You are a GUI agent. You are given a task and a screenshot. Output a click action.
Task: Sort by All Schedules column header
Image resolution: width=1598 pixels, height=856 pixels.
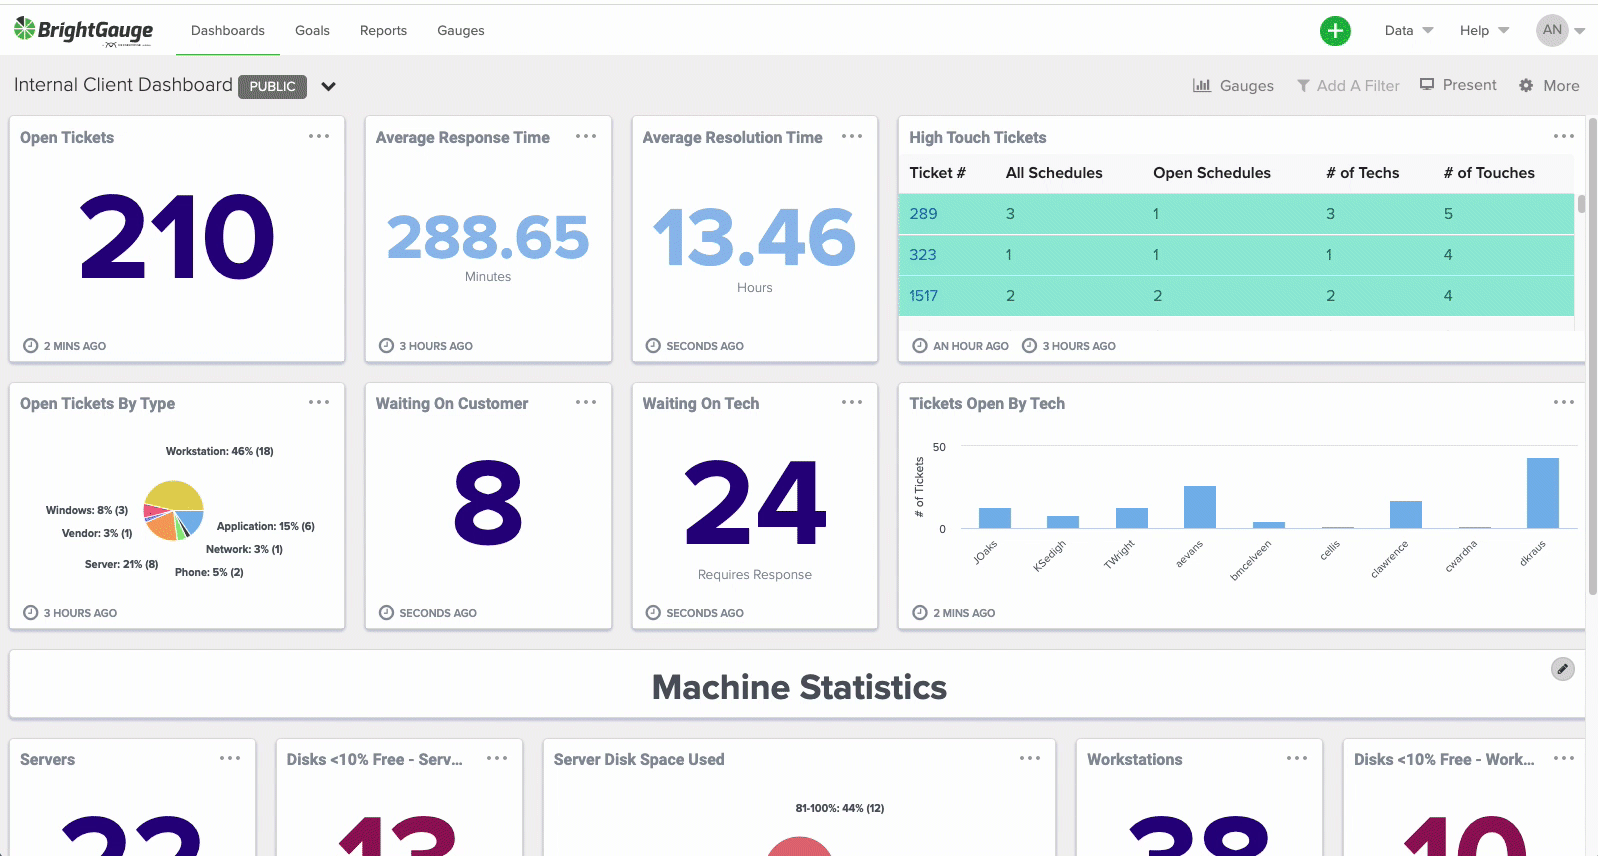1054,172
